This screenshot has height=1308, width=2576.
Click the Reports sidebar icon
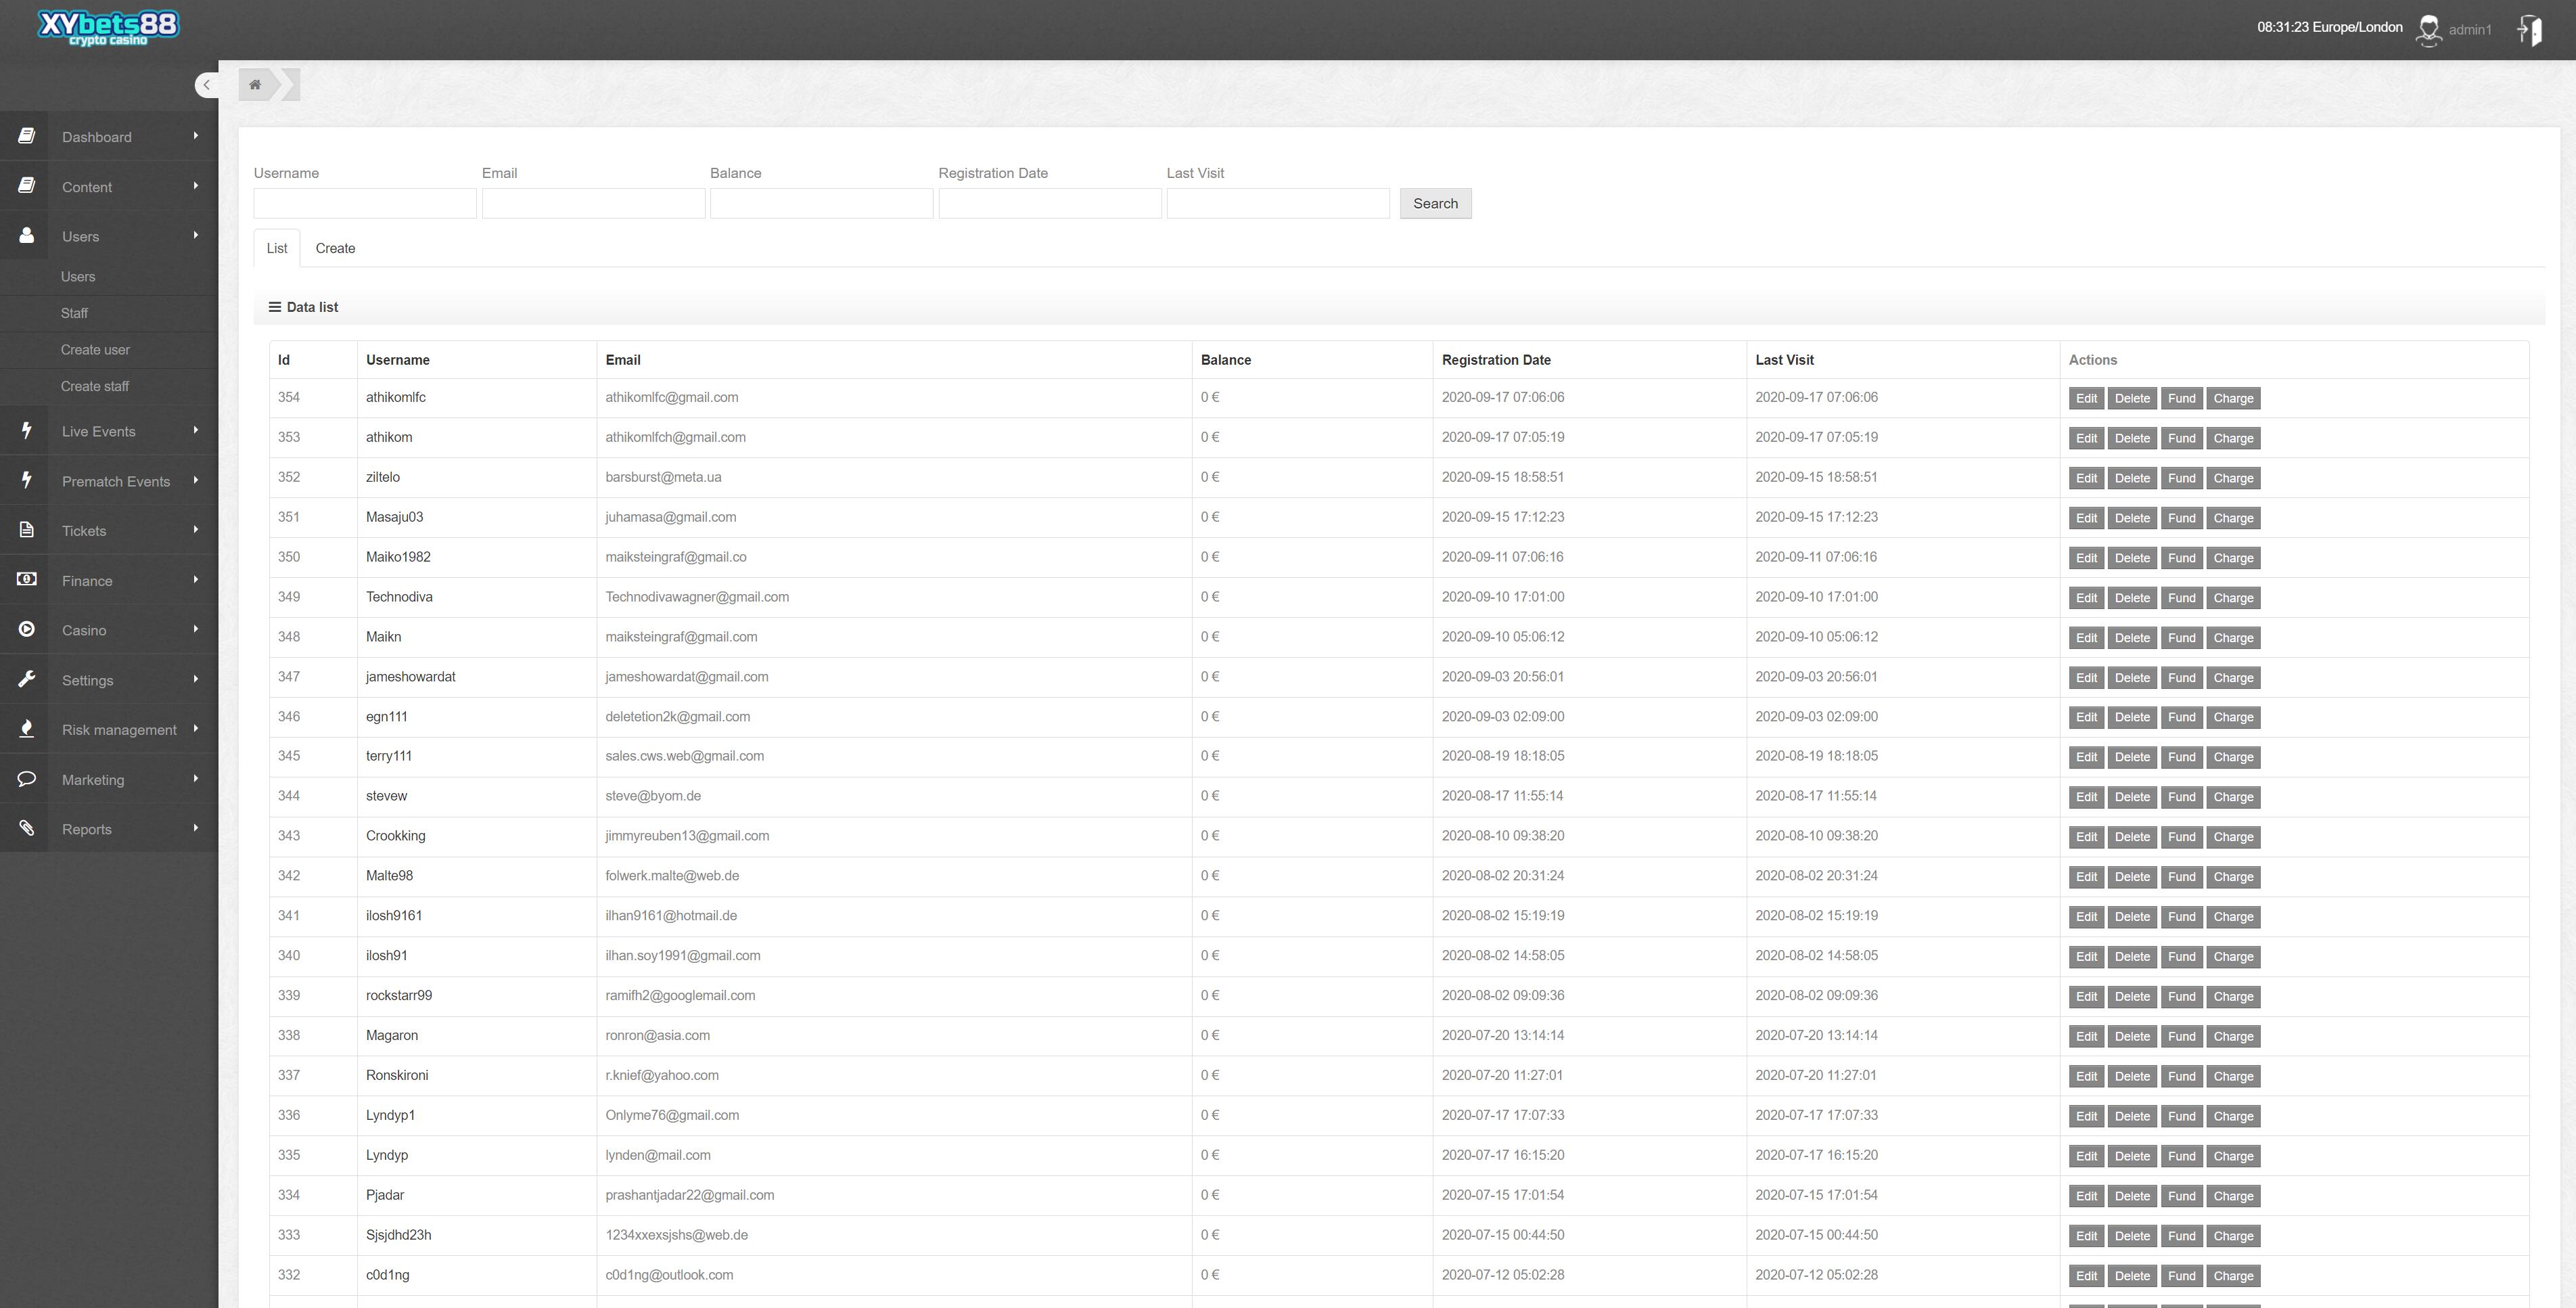(x=25, y=829)
